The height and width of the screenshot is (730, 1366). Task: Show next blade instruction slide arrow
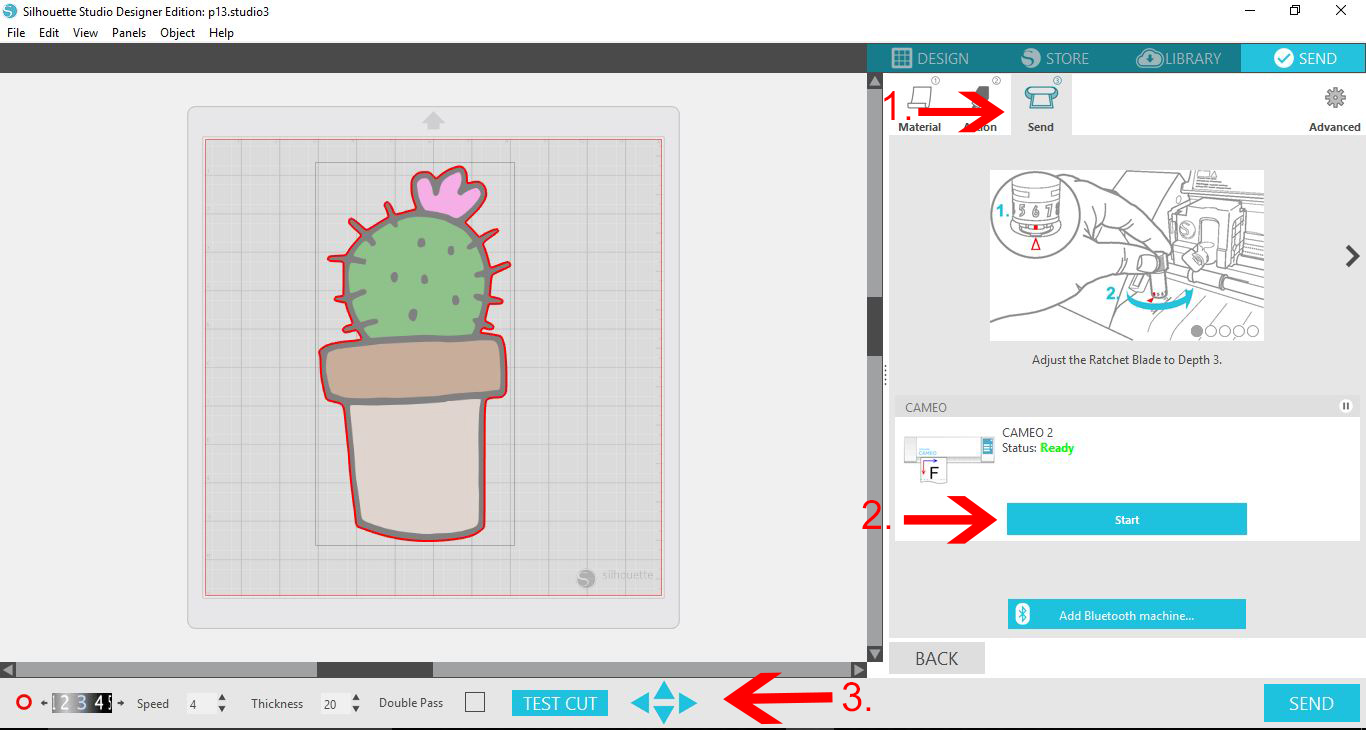[1352, 256]
